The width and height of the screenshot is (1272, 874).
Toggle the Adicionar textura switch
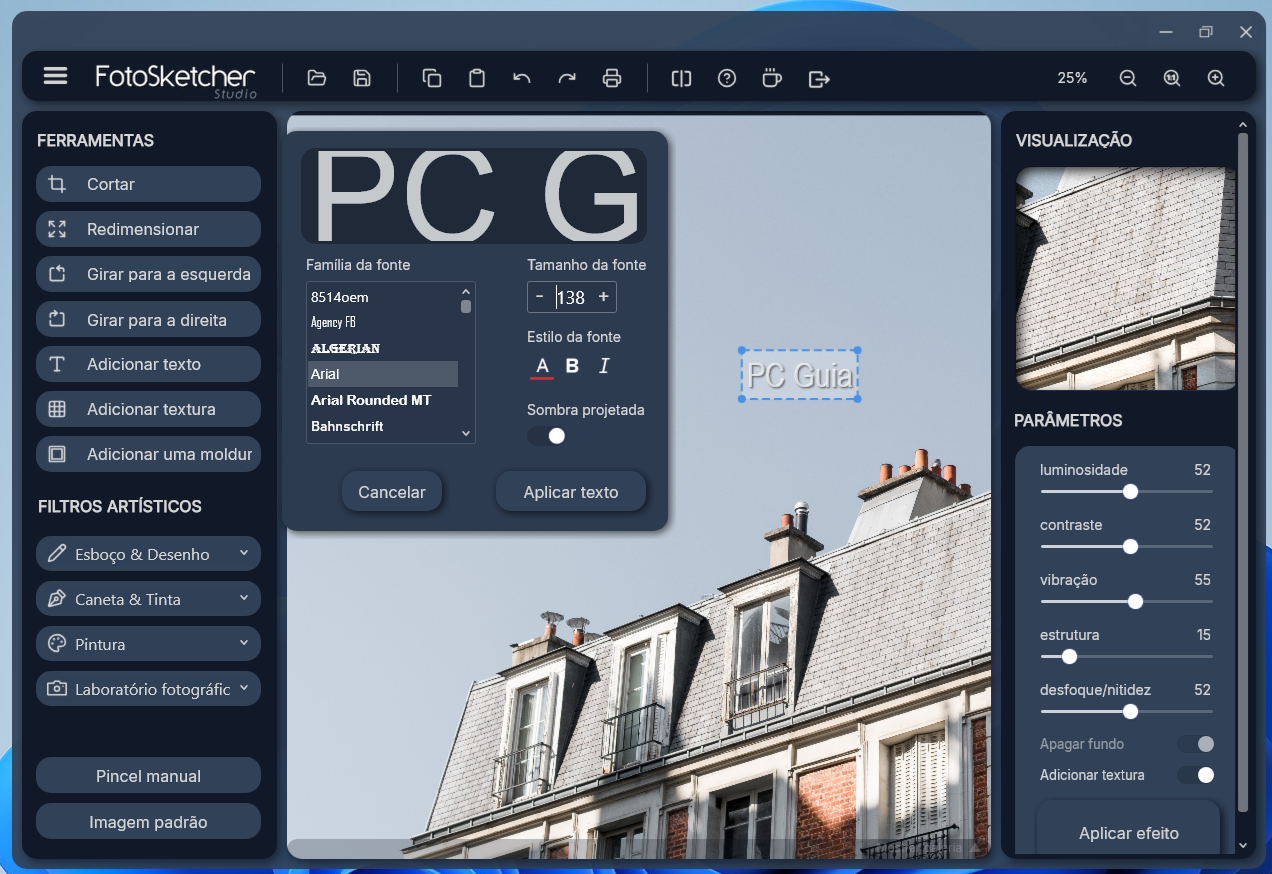[x=1196, y=775]
